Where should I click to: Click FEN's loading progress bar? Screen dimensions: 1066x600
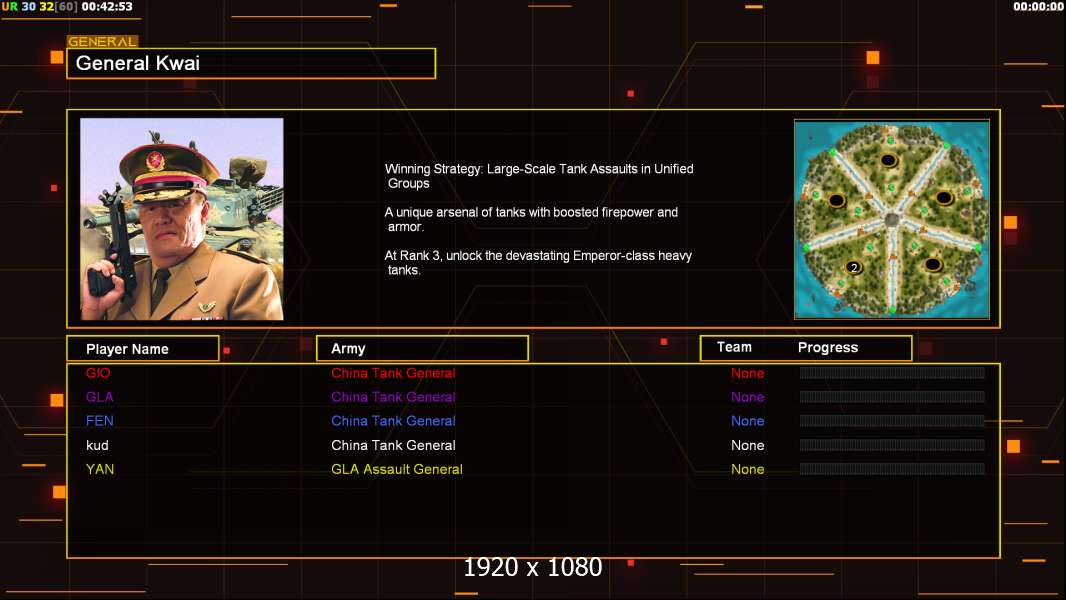click(892, 421)
